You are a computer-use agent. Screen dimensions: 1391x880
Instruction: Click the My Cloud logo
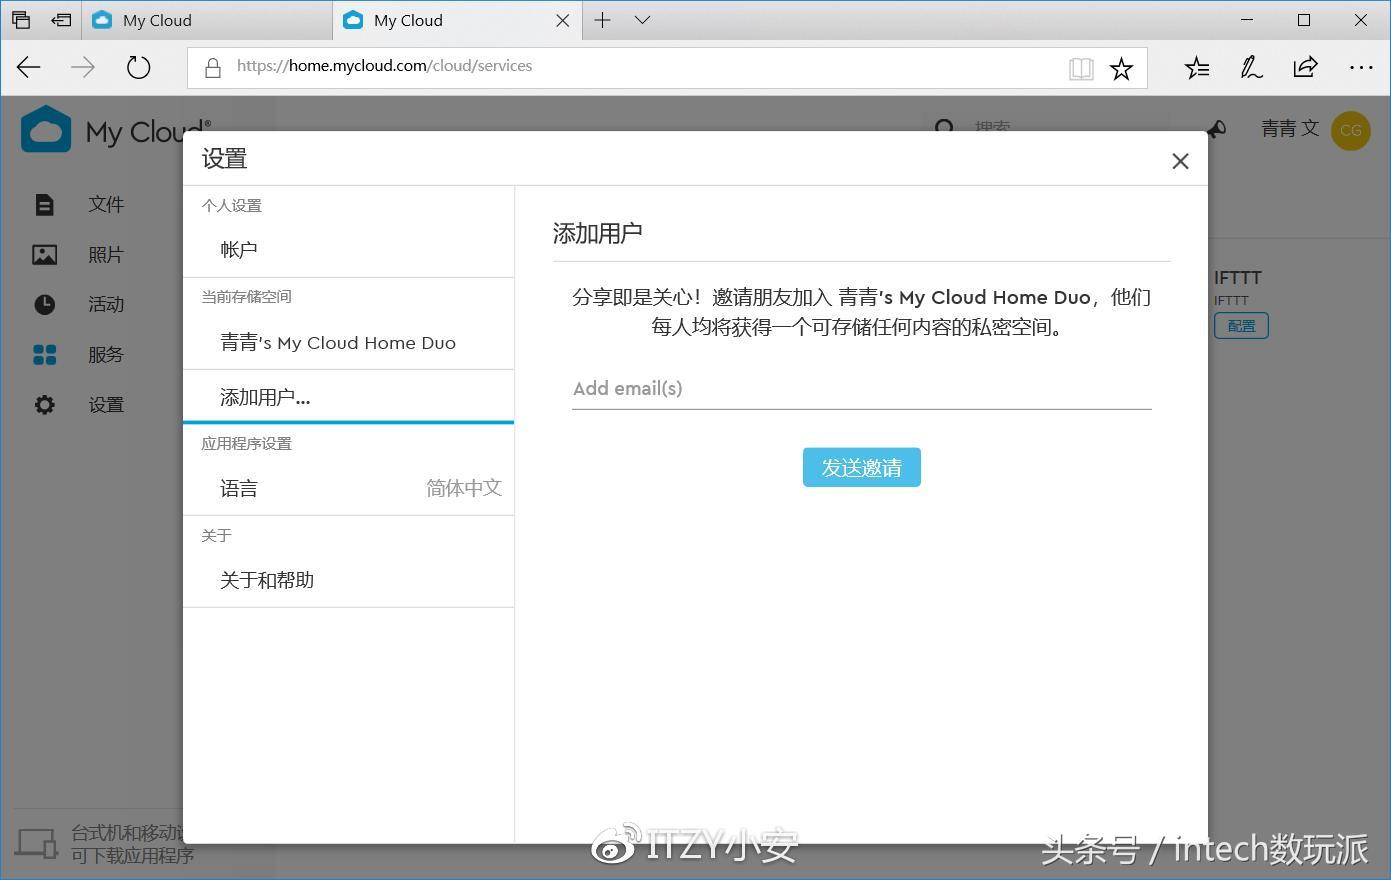(x=47, y=129)
